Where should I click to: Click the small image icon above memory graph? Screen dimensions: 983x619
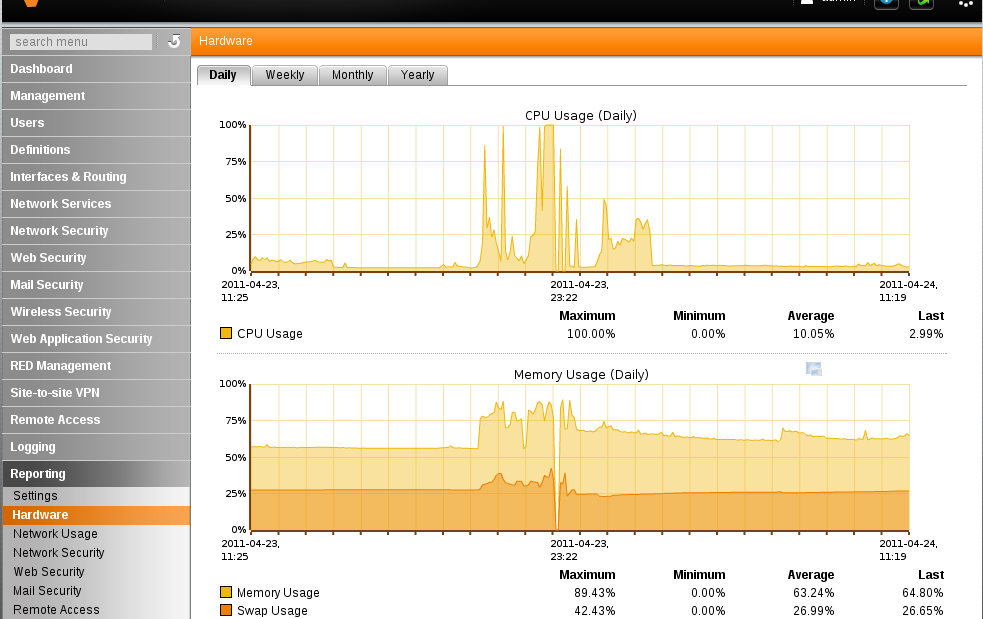point(814,369)
